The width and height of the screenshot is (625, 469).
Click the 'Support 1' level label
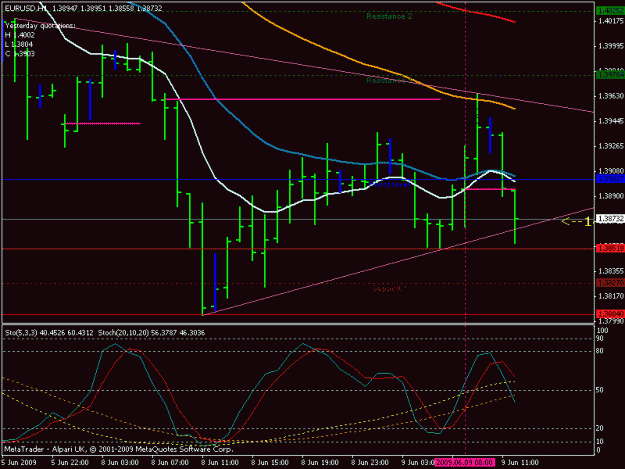click(390, 288)
